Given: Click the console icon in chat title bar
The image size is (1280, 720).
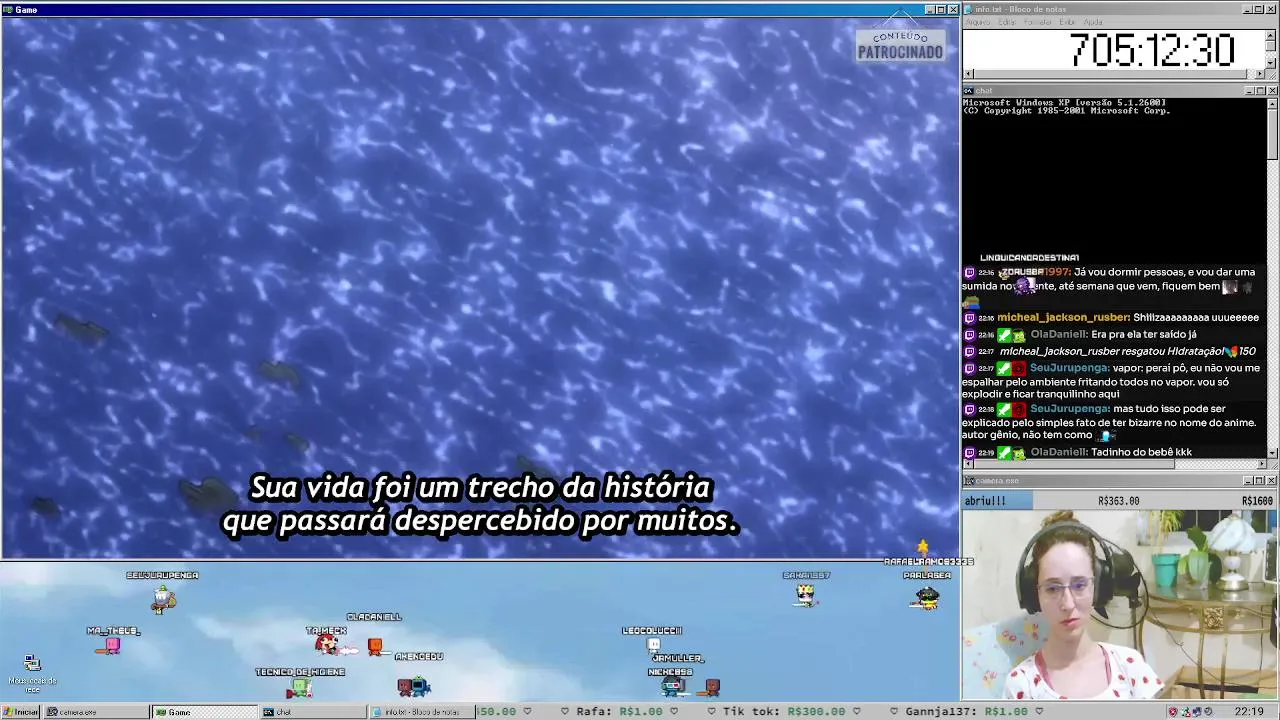Looking at the screenshot, I should 968,91.
